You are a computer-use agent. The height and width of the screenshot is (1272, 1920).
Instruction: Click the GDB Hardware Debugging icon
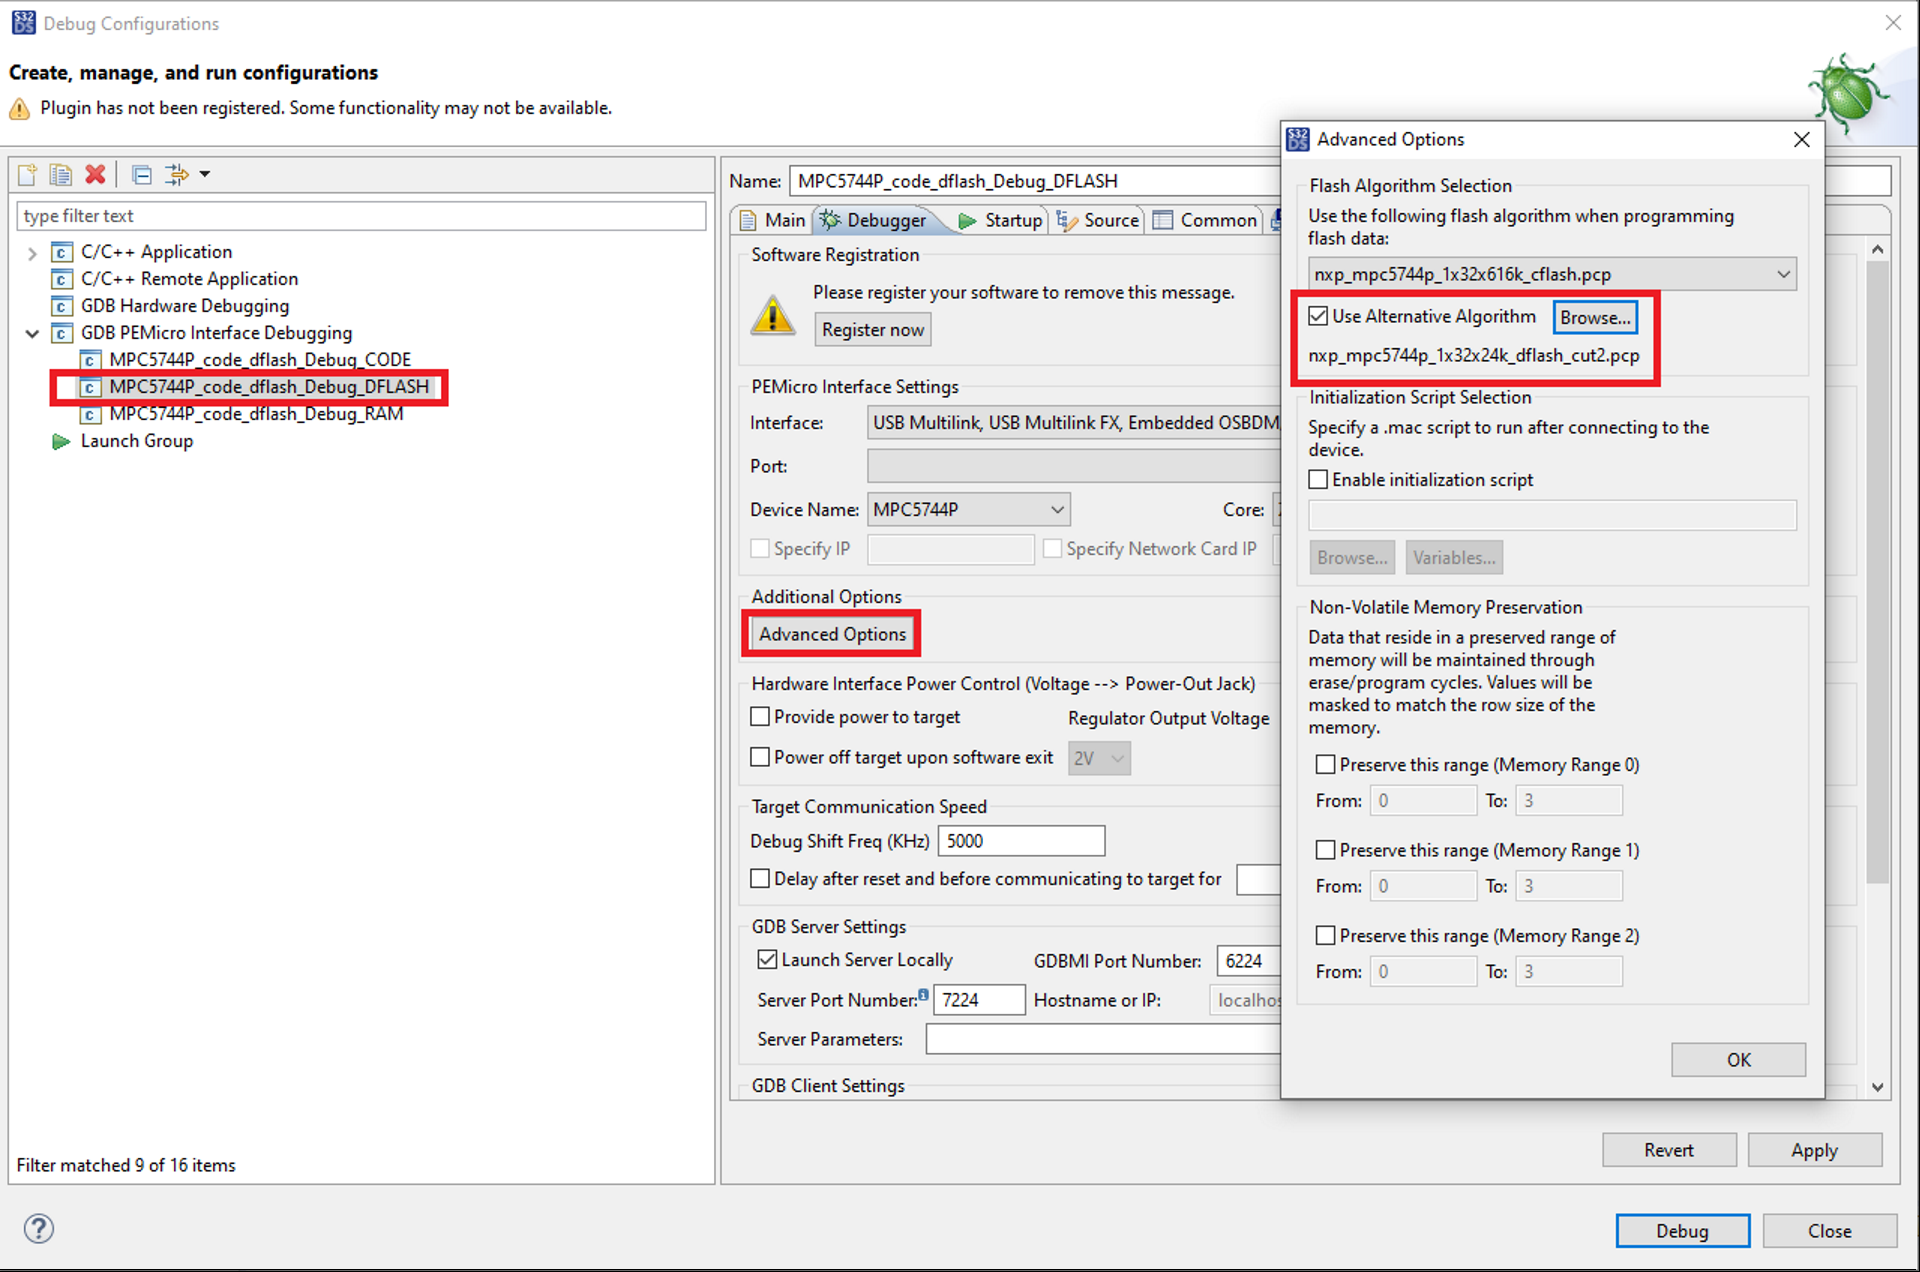[x=62, y=306]
